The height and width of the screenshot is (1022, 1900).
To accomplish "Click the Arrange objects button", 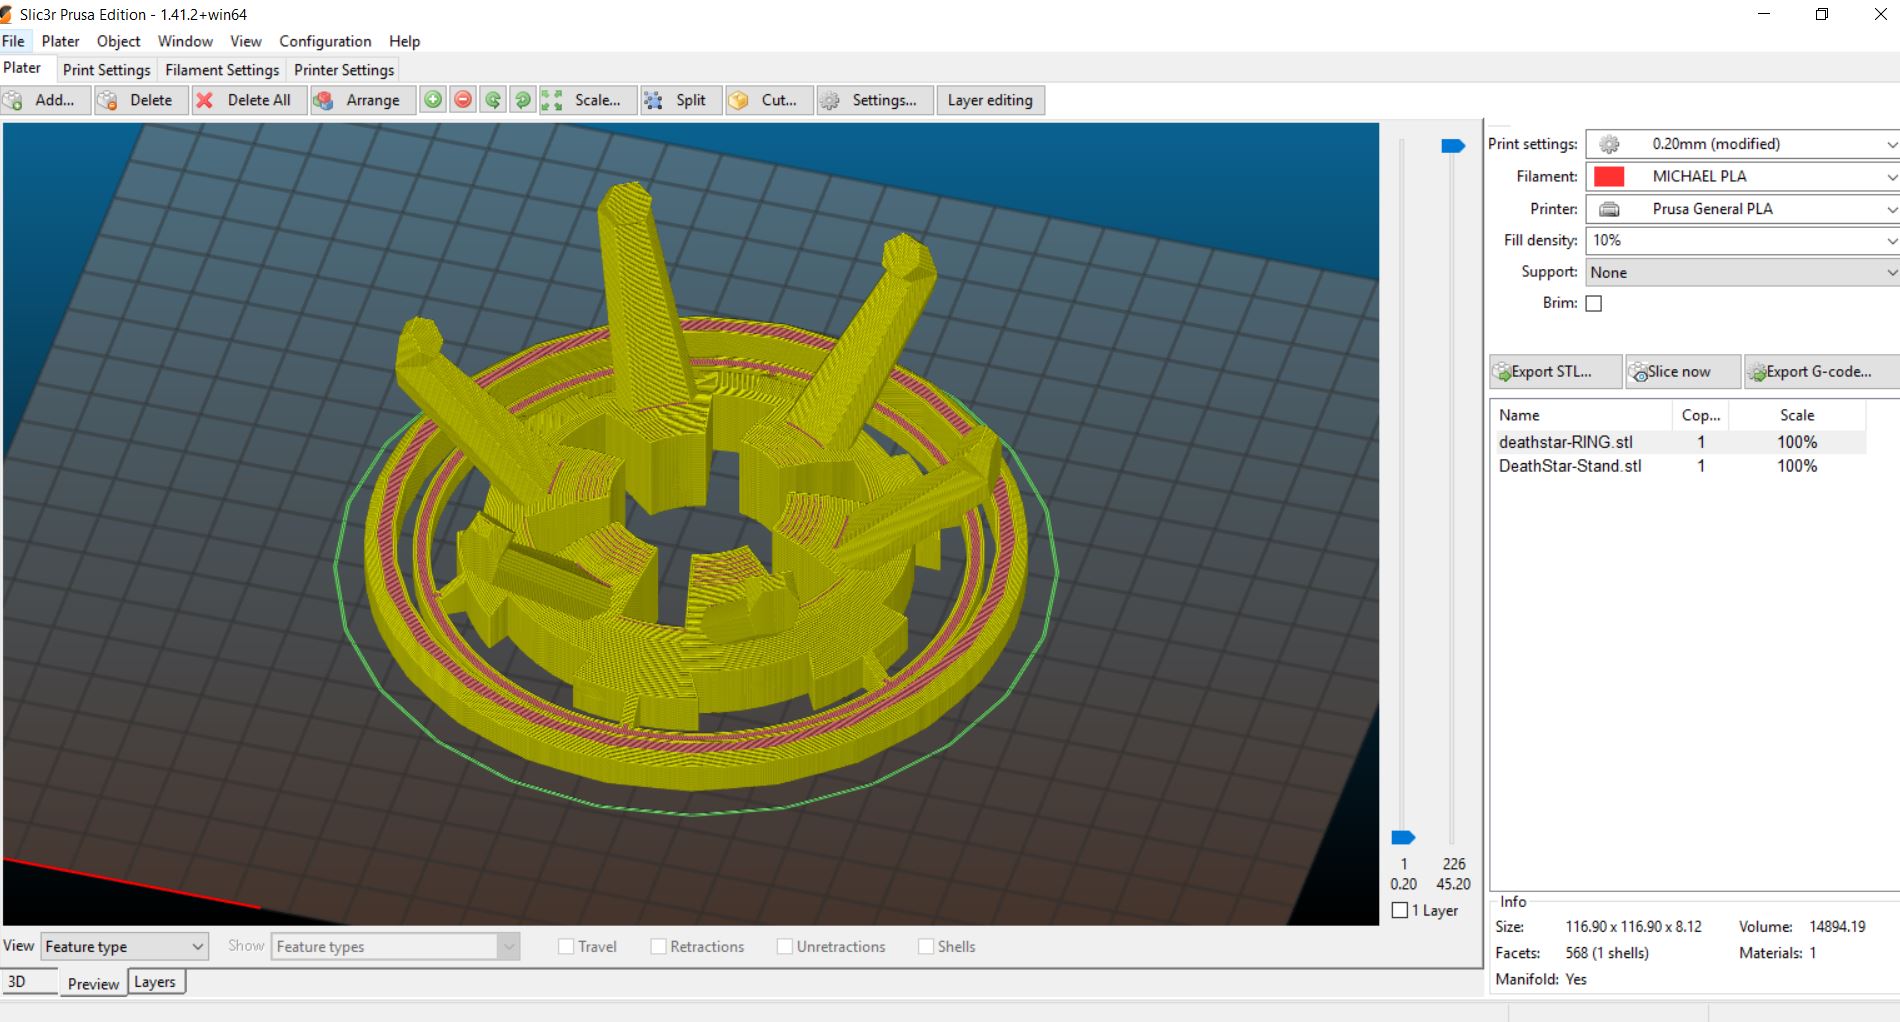I will [x=363, y=100].
